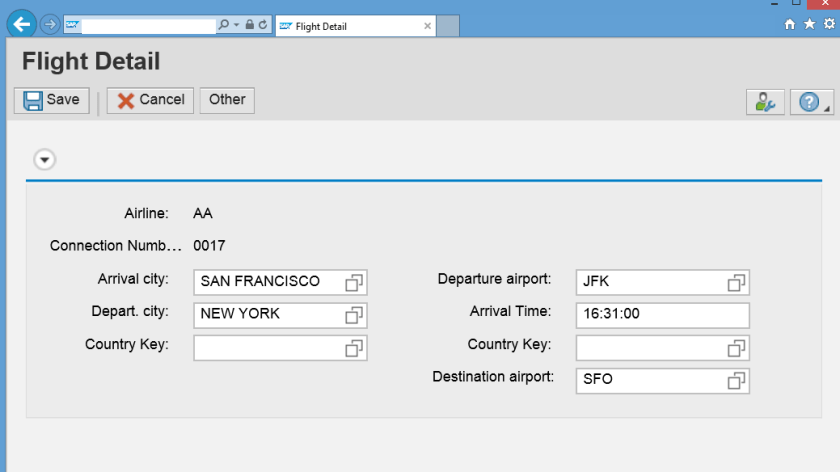Open the address bar search dropdown arrow
840x472 pixels.
236,25
